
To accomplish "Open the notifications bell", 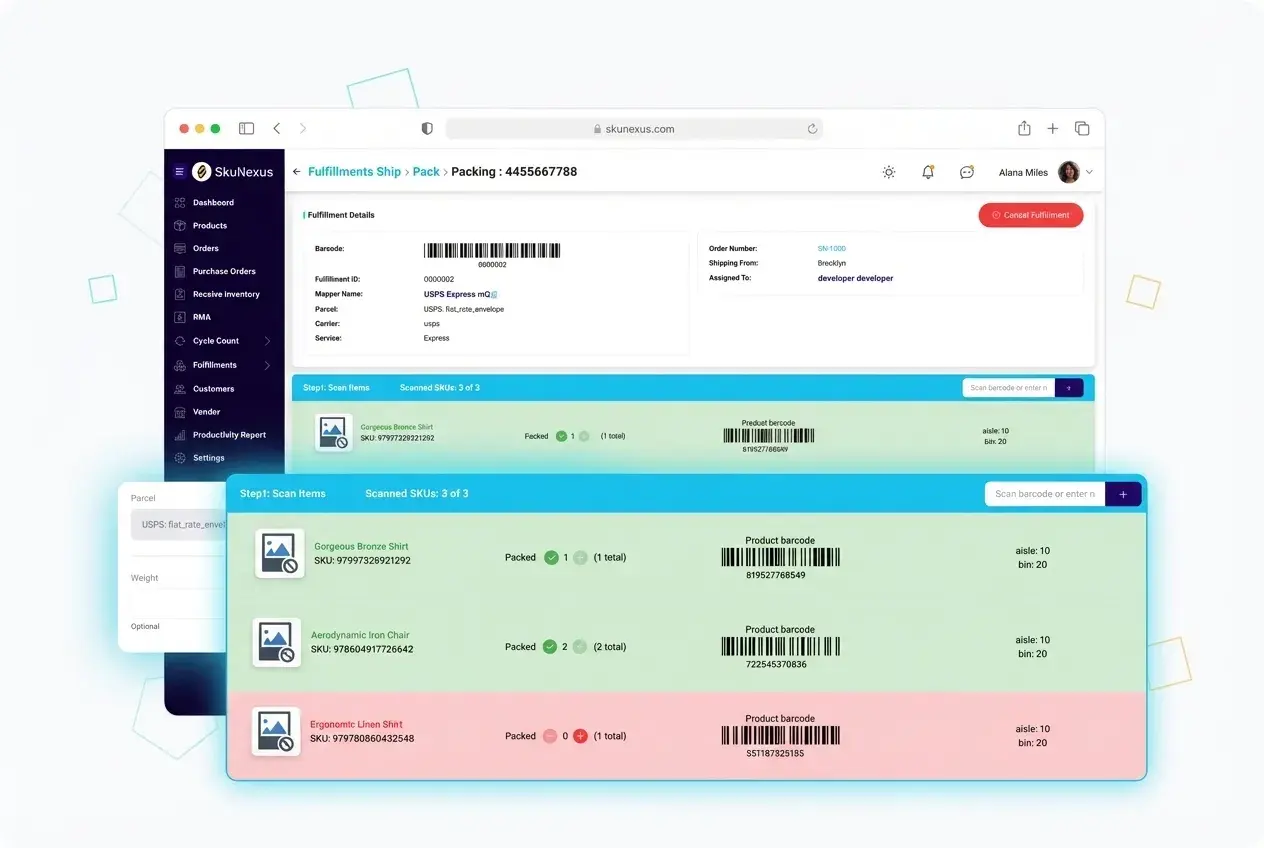I will coord(928,172).
